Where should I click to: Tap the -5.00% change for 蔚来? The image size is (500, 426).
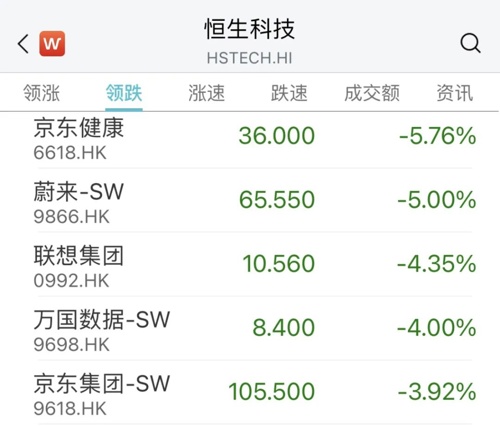[437, 200]
